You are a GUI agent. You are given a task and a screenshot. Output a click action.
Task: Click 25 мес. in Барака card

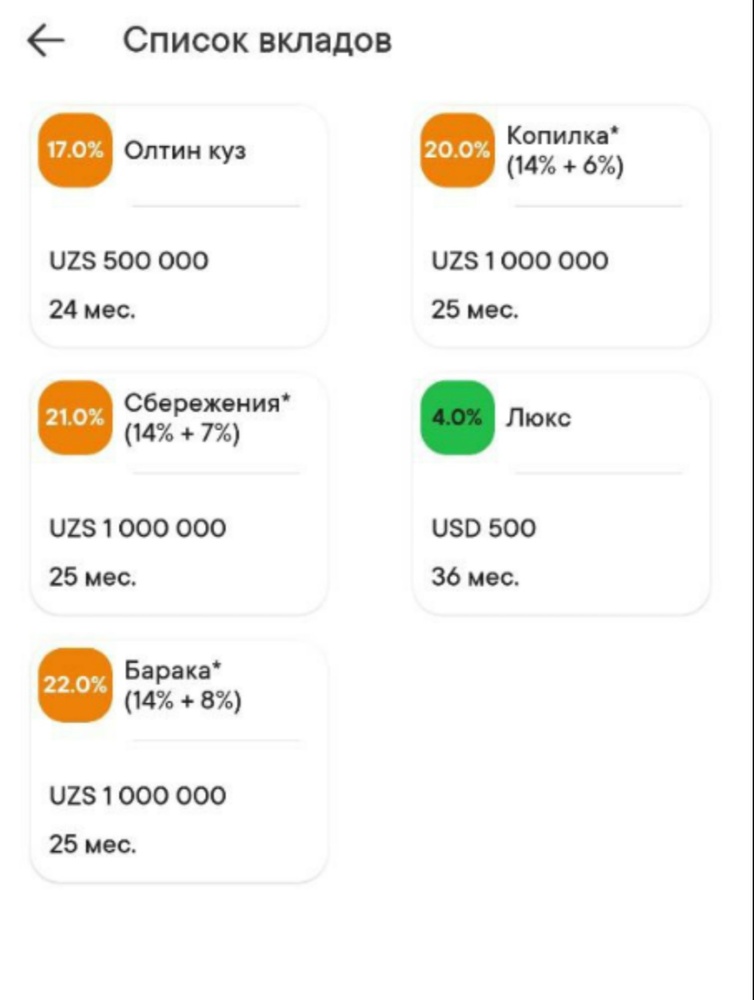click(x=92, y=844)
